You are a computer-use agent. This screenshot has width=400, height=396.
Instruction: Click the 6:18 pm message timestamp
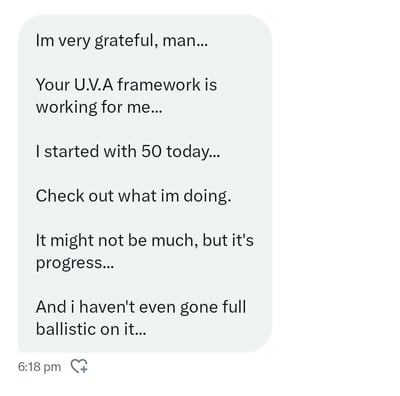click(x=39, y=367)
